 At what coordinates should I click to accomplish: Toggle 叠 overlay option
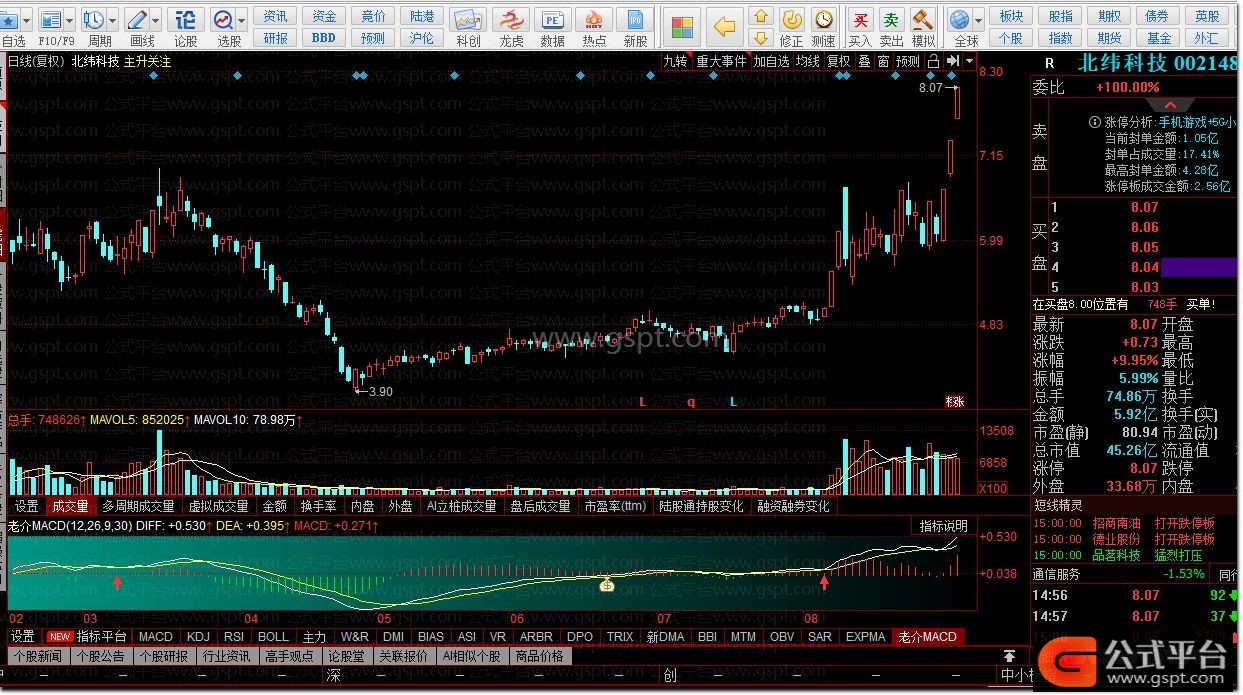[x=864, y=61]
